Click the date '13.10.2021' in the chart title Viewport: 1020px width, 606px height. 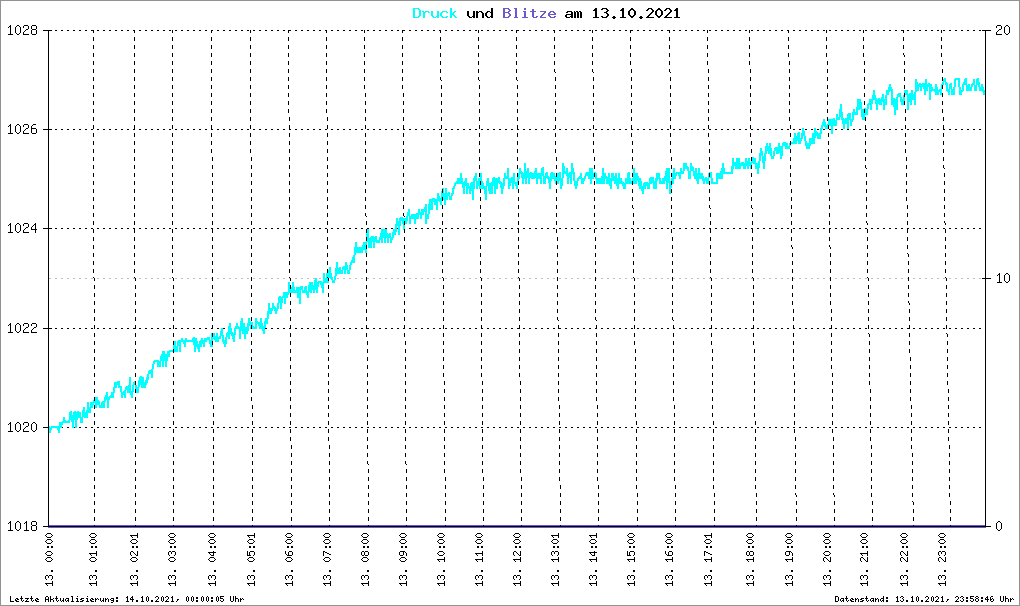pos(636,14)
